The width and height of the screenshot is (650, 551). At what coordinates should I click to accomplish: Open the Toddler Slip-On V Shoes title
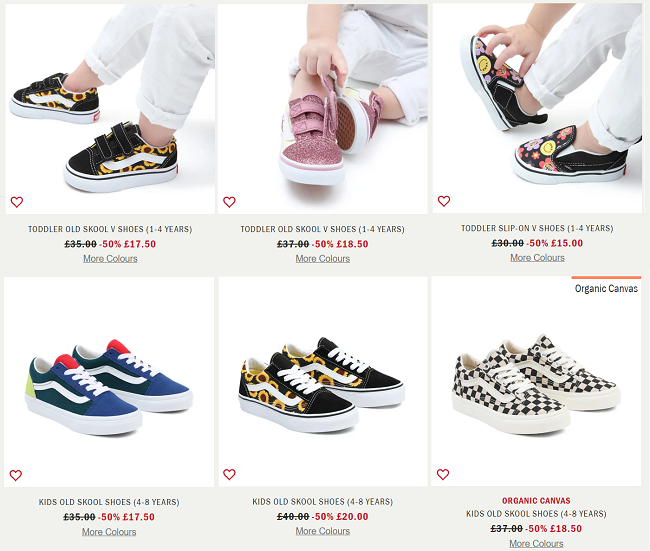537,228
